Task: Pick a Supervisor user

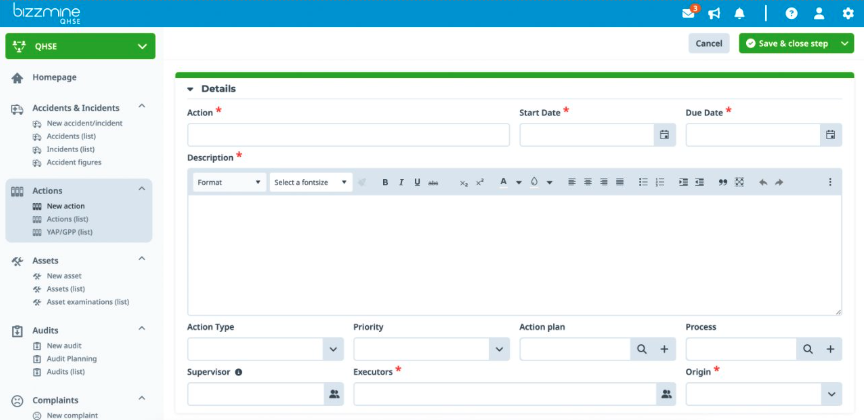Action: point(334,394)
